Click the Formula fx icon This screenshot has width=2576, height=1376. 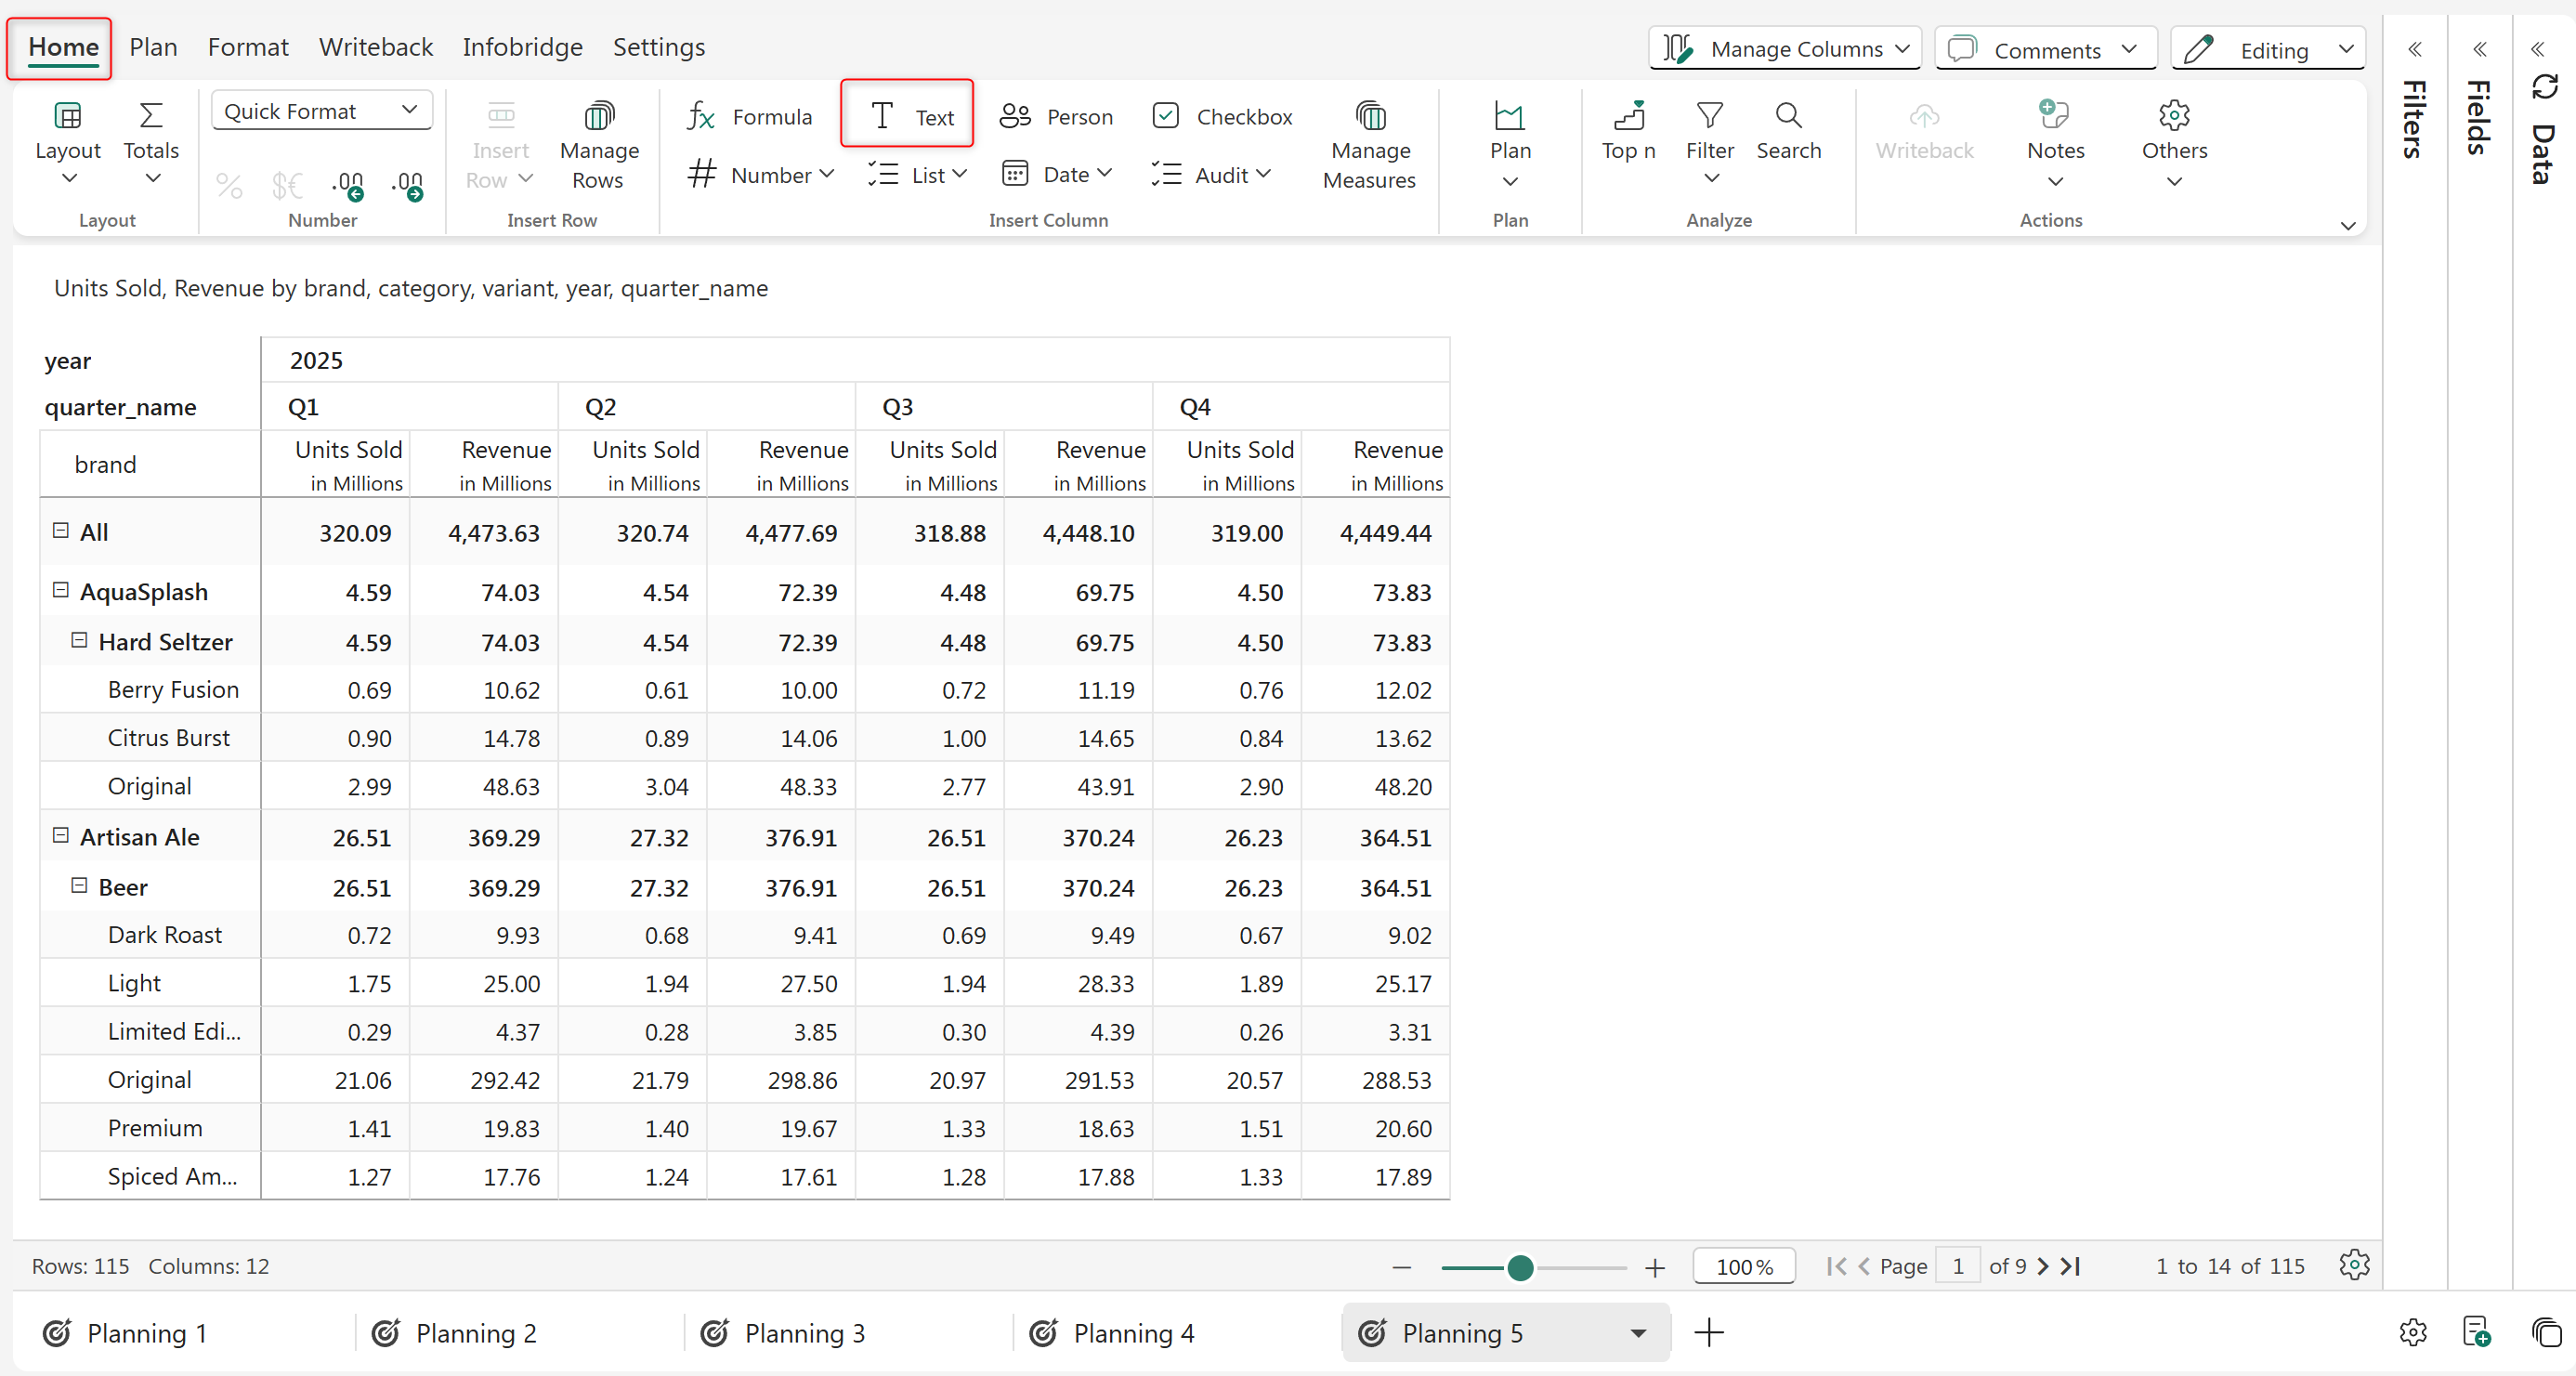[x=701, y=117]
